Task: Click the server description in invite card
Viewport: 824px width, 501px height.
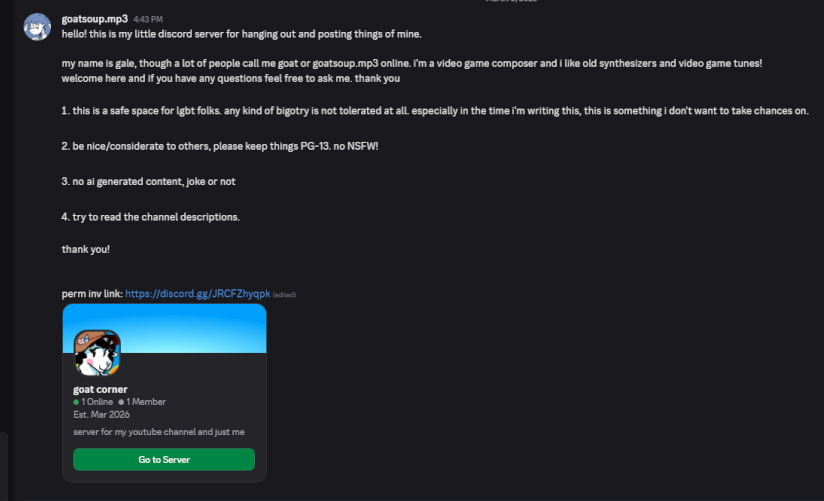Action: [x=159, y=432]
